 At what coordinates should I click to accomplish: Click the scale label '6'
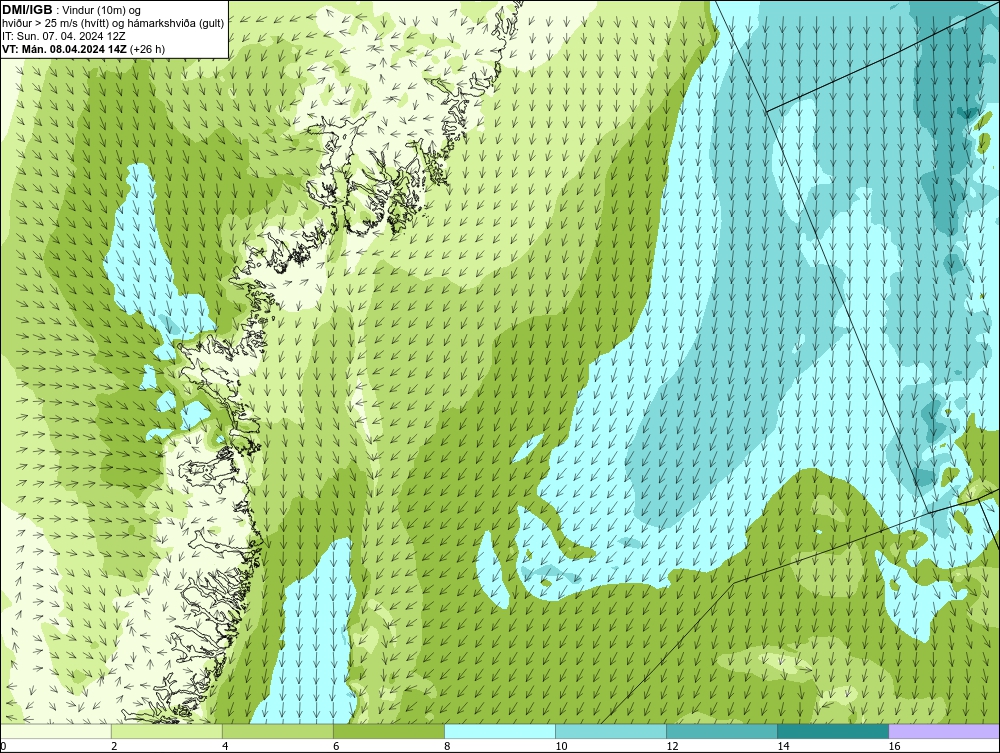tap(336, 746)
